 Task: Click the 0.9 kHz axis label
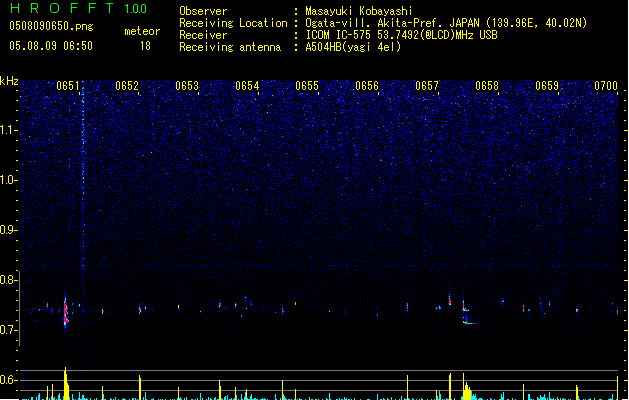[x=8, y=230]
